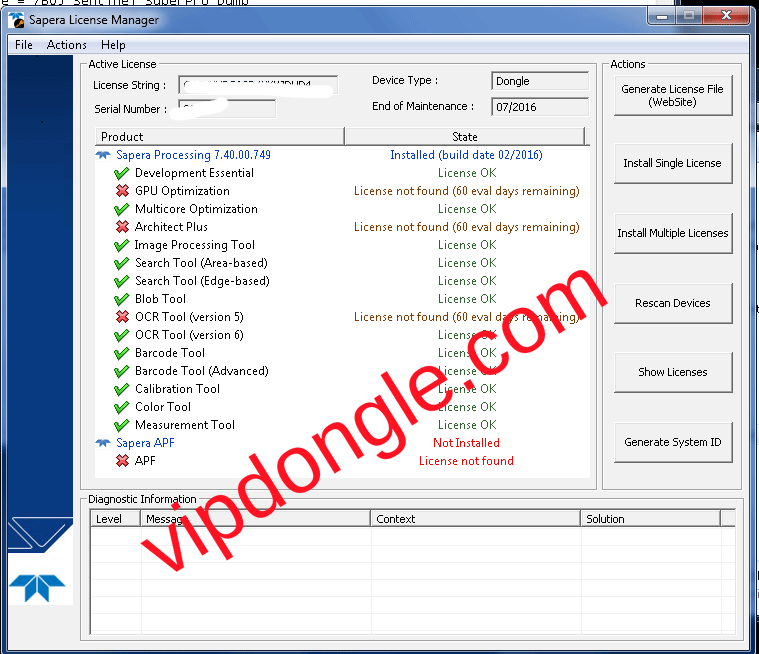Click red X icon beside APF

click(122, 461)
